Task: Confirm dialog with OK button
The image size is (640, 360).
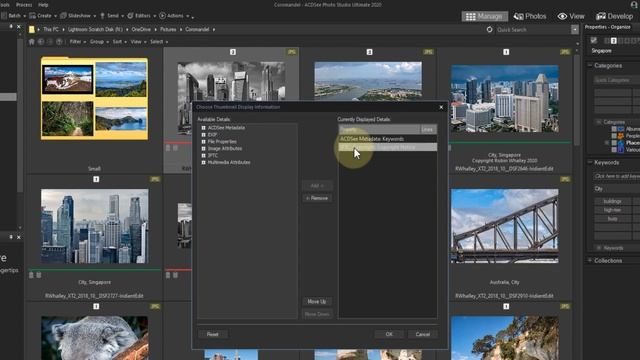Action: click(x=389, y=334)
